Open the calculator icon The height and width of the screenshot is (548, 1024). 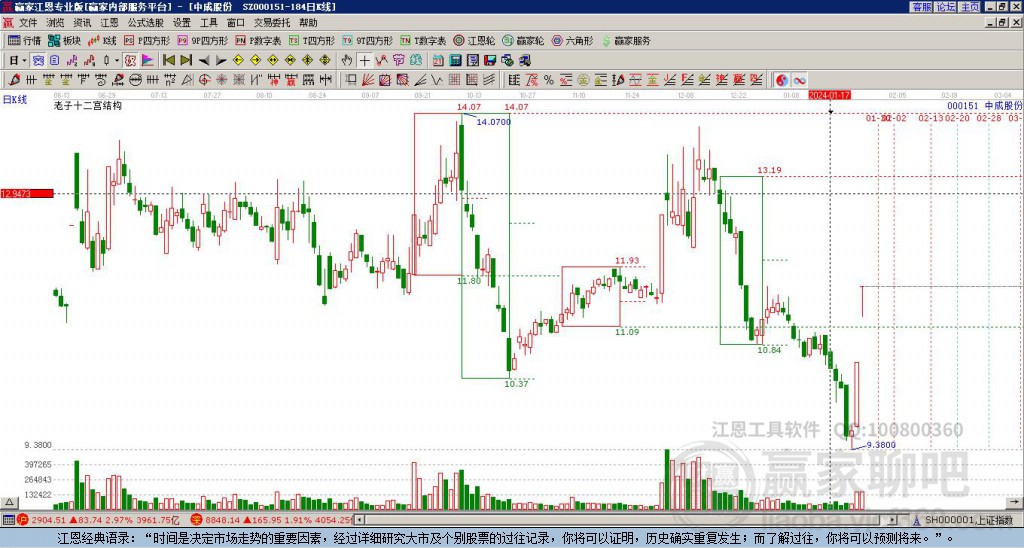coord(455,60)
